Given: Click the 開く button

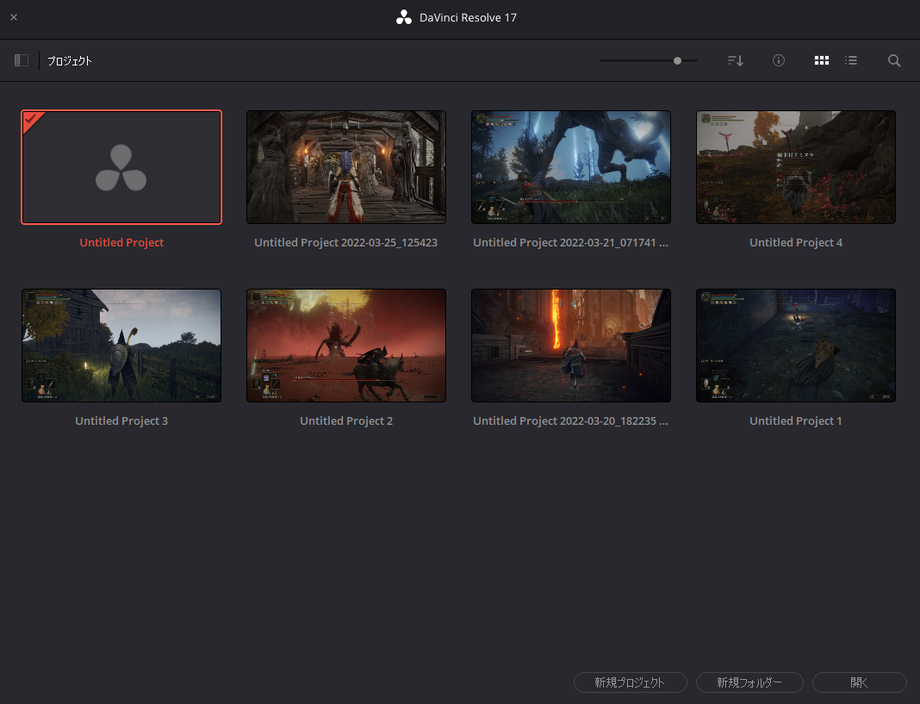Looking at the screenshot, I should click(859, 682).
